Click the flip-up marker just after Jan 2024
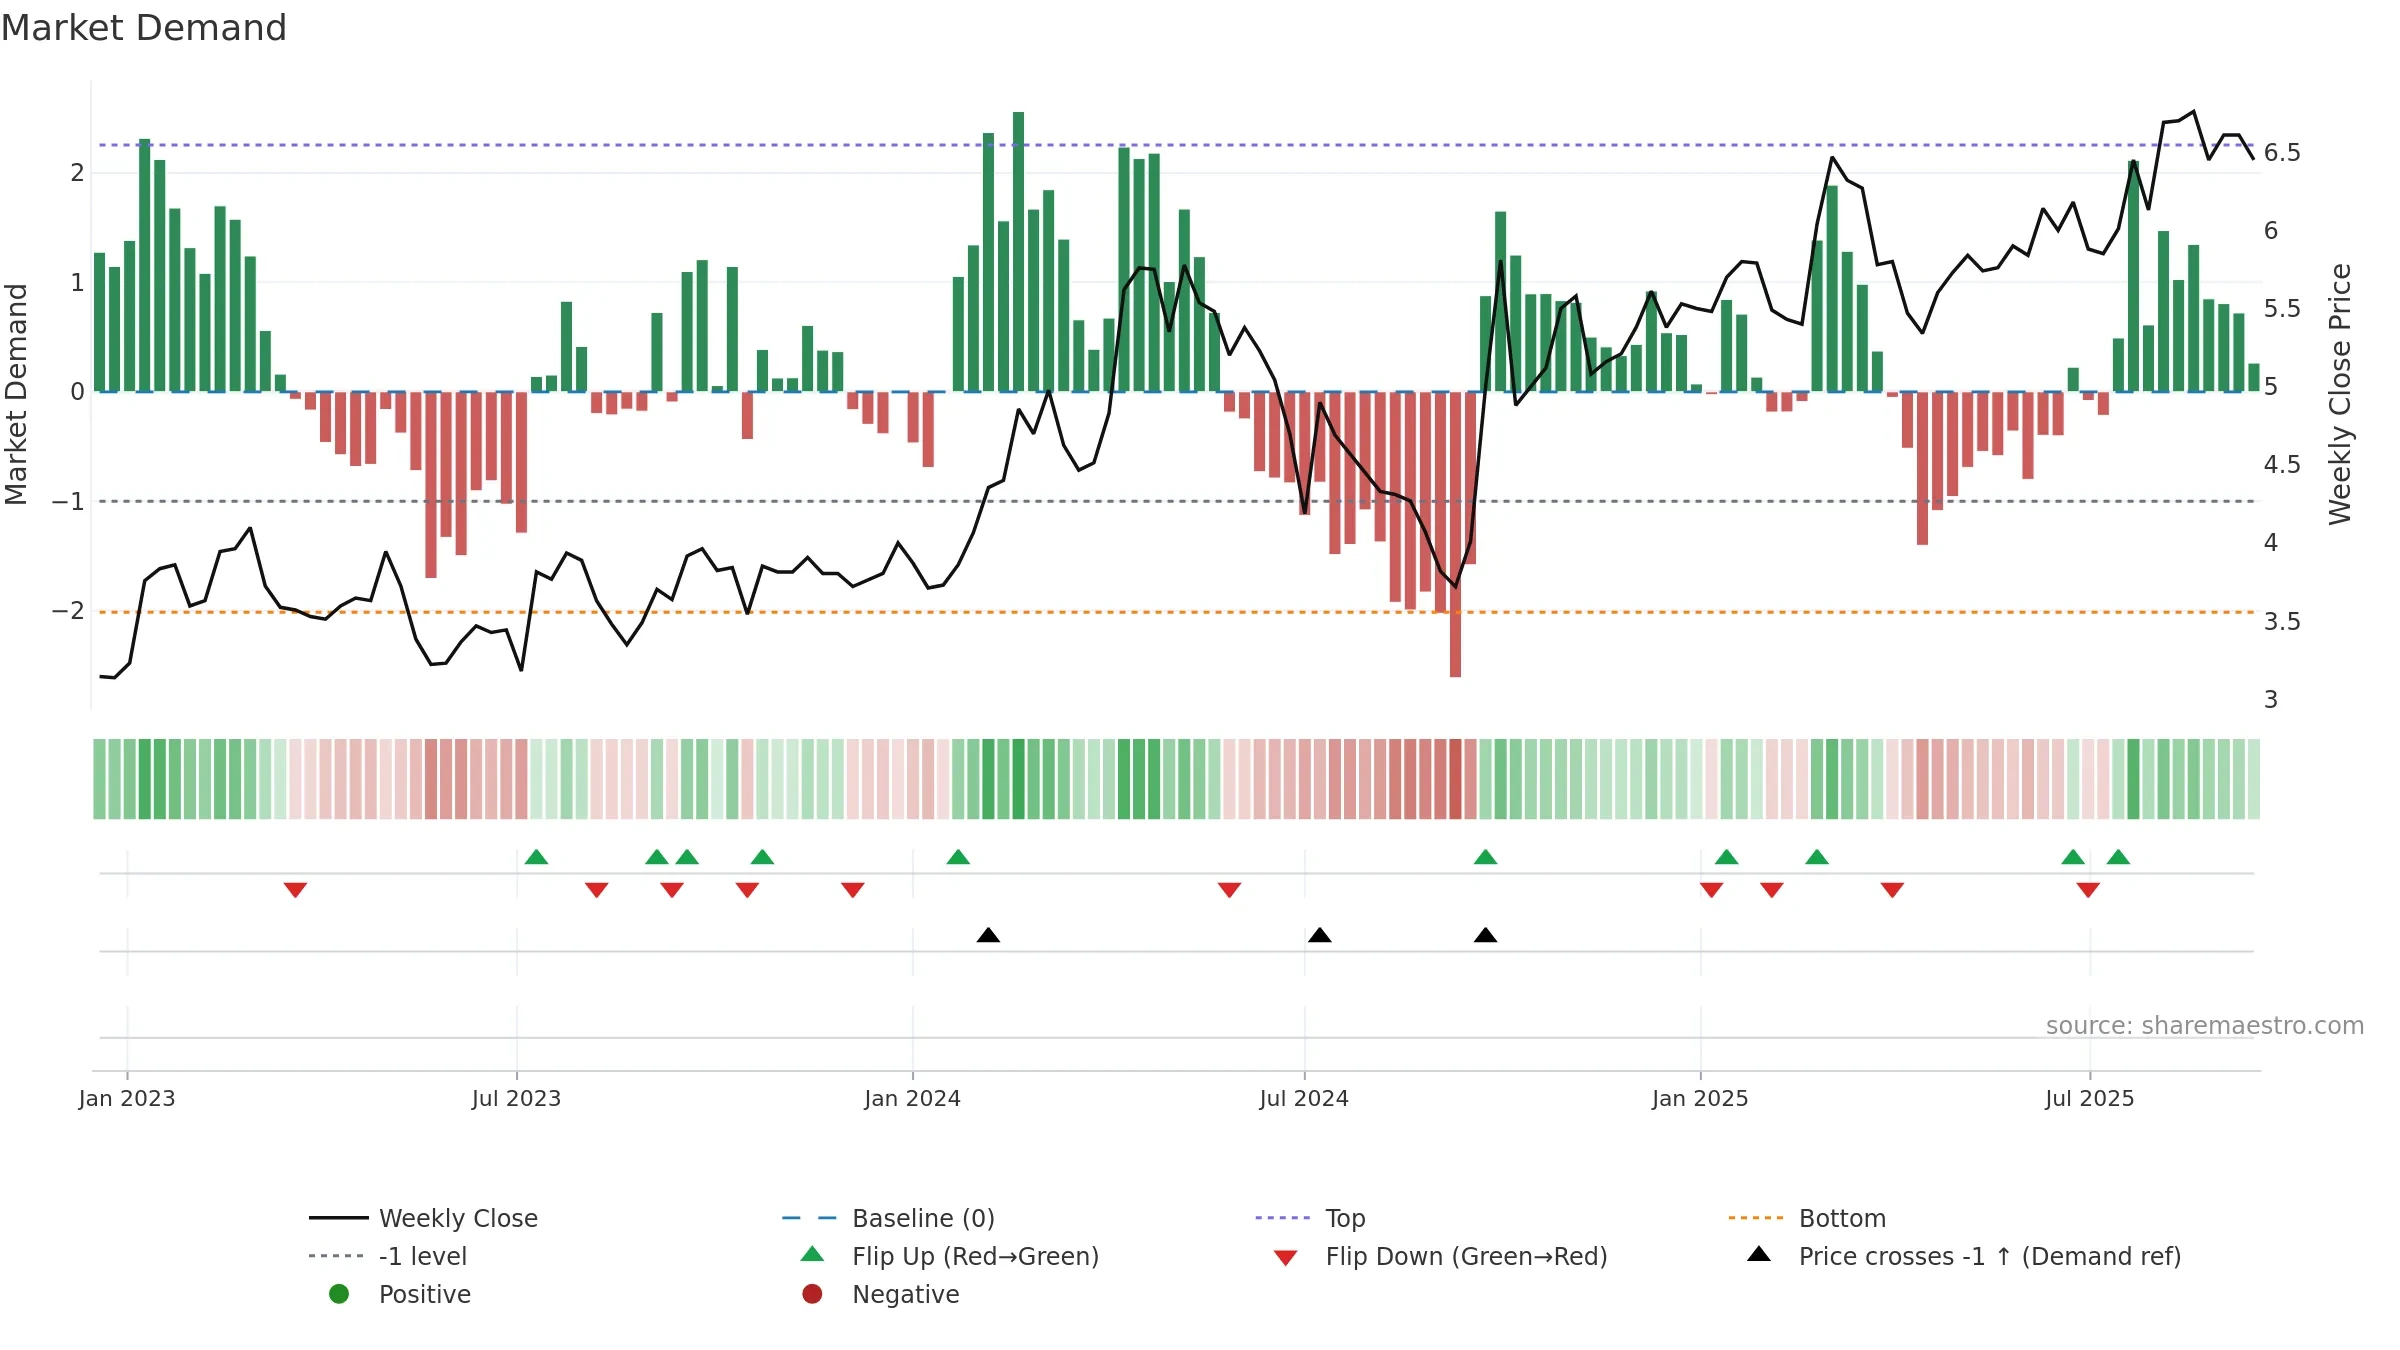The image size is (2400, 1350). click(x=958, y=857)
